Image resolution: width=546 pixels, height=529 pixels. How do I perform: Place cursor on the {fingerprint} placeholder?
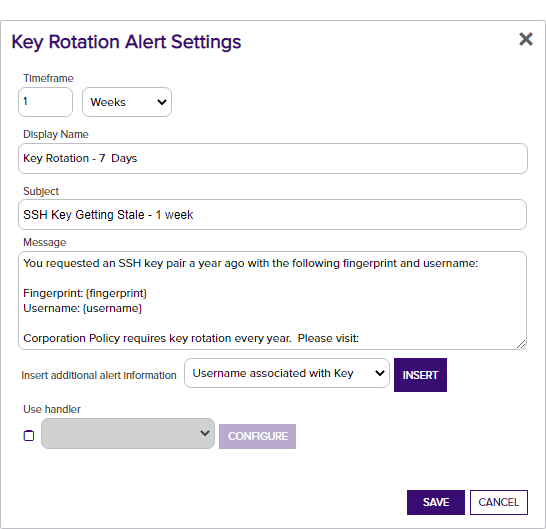click(116, 293)
